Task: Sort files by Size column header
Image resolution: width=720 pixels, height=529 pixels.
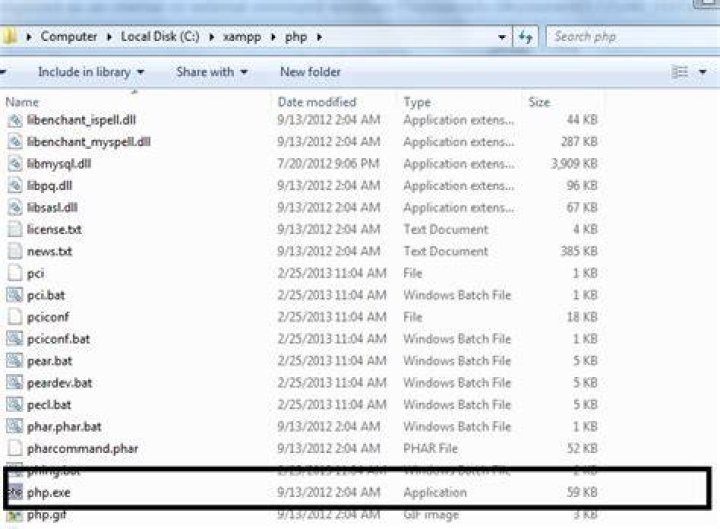Action: [x=539, y=102]
